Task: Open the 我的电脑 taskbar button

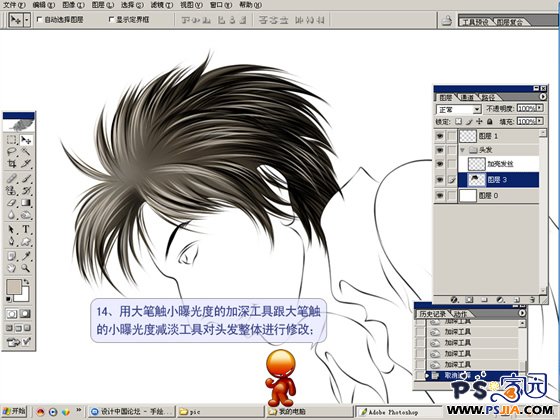Action: [309, 412]
